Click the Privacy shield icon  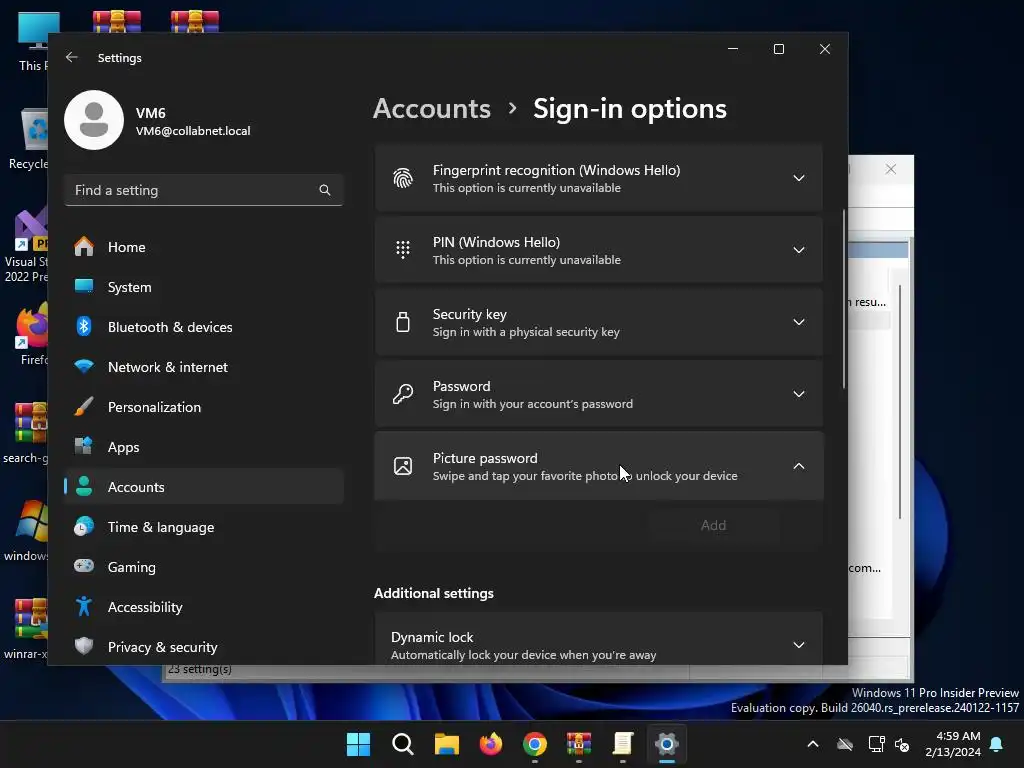84,646
